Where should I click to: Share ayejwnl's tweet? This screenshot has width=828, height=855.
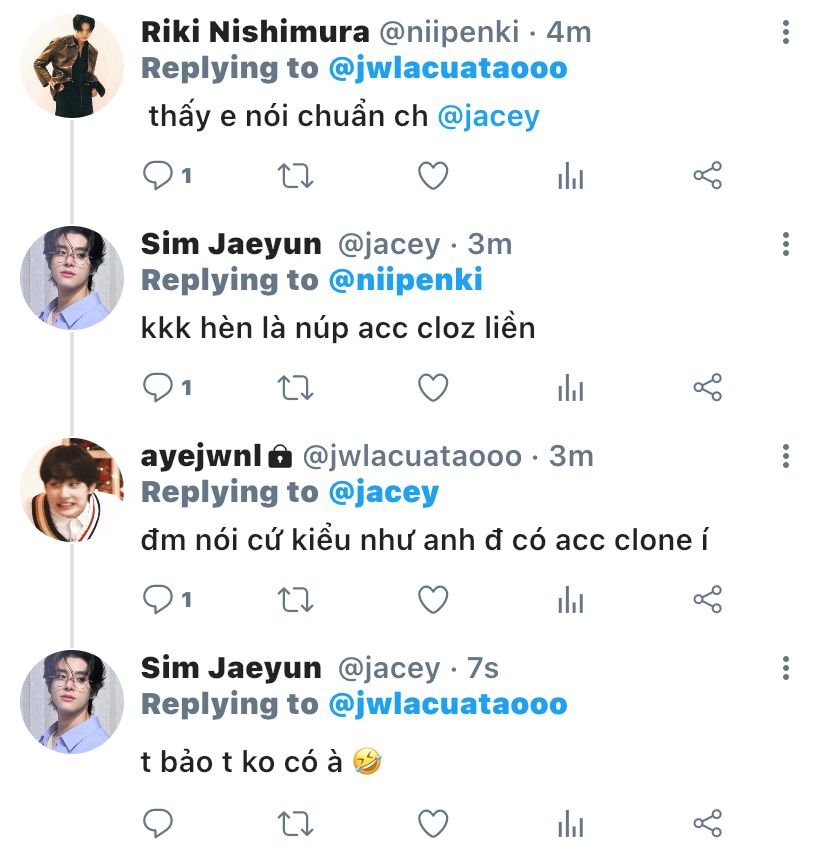pos(707,600)
